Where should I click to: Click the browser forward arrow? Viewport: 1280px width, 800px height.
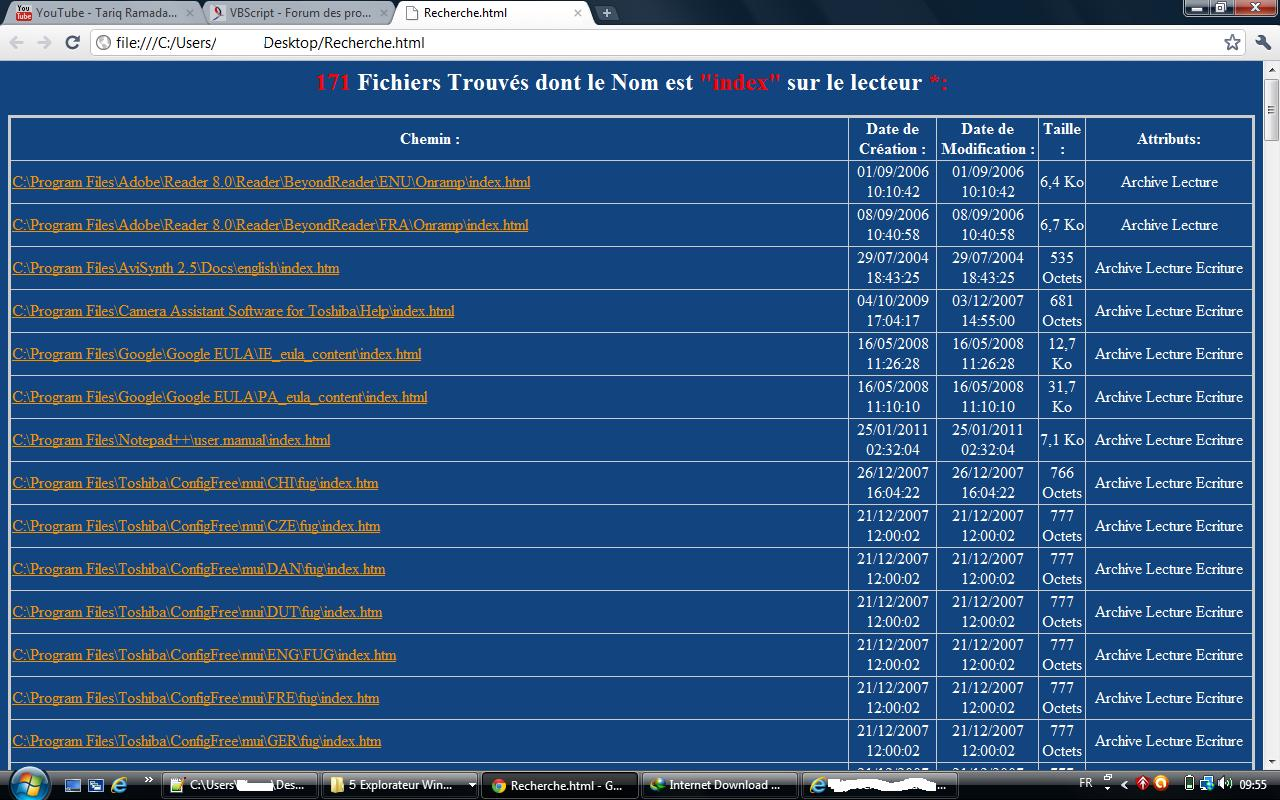[44, 42]
